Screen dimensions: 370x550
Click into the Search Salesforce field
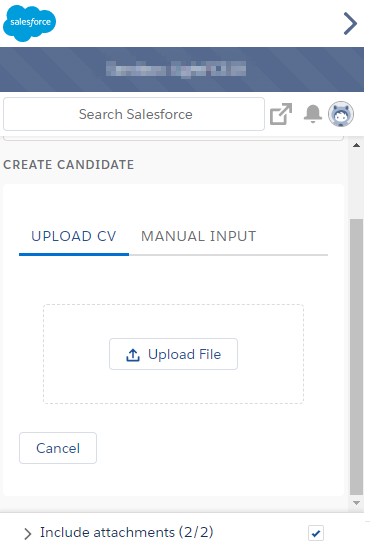(x=134, y=114)
